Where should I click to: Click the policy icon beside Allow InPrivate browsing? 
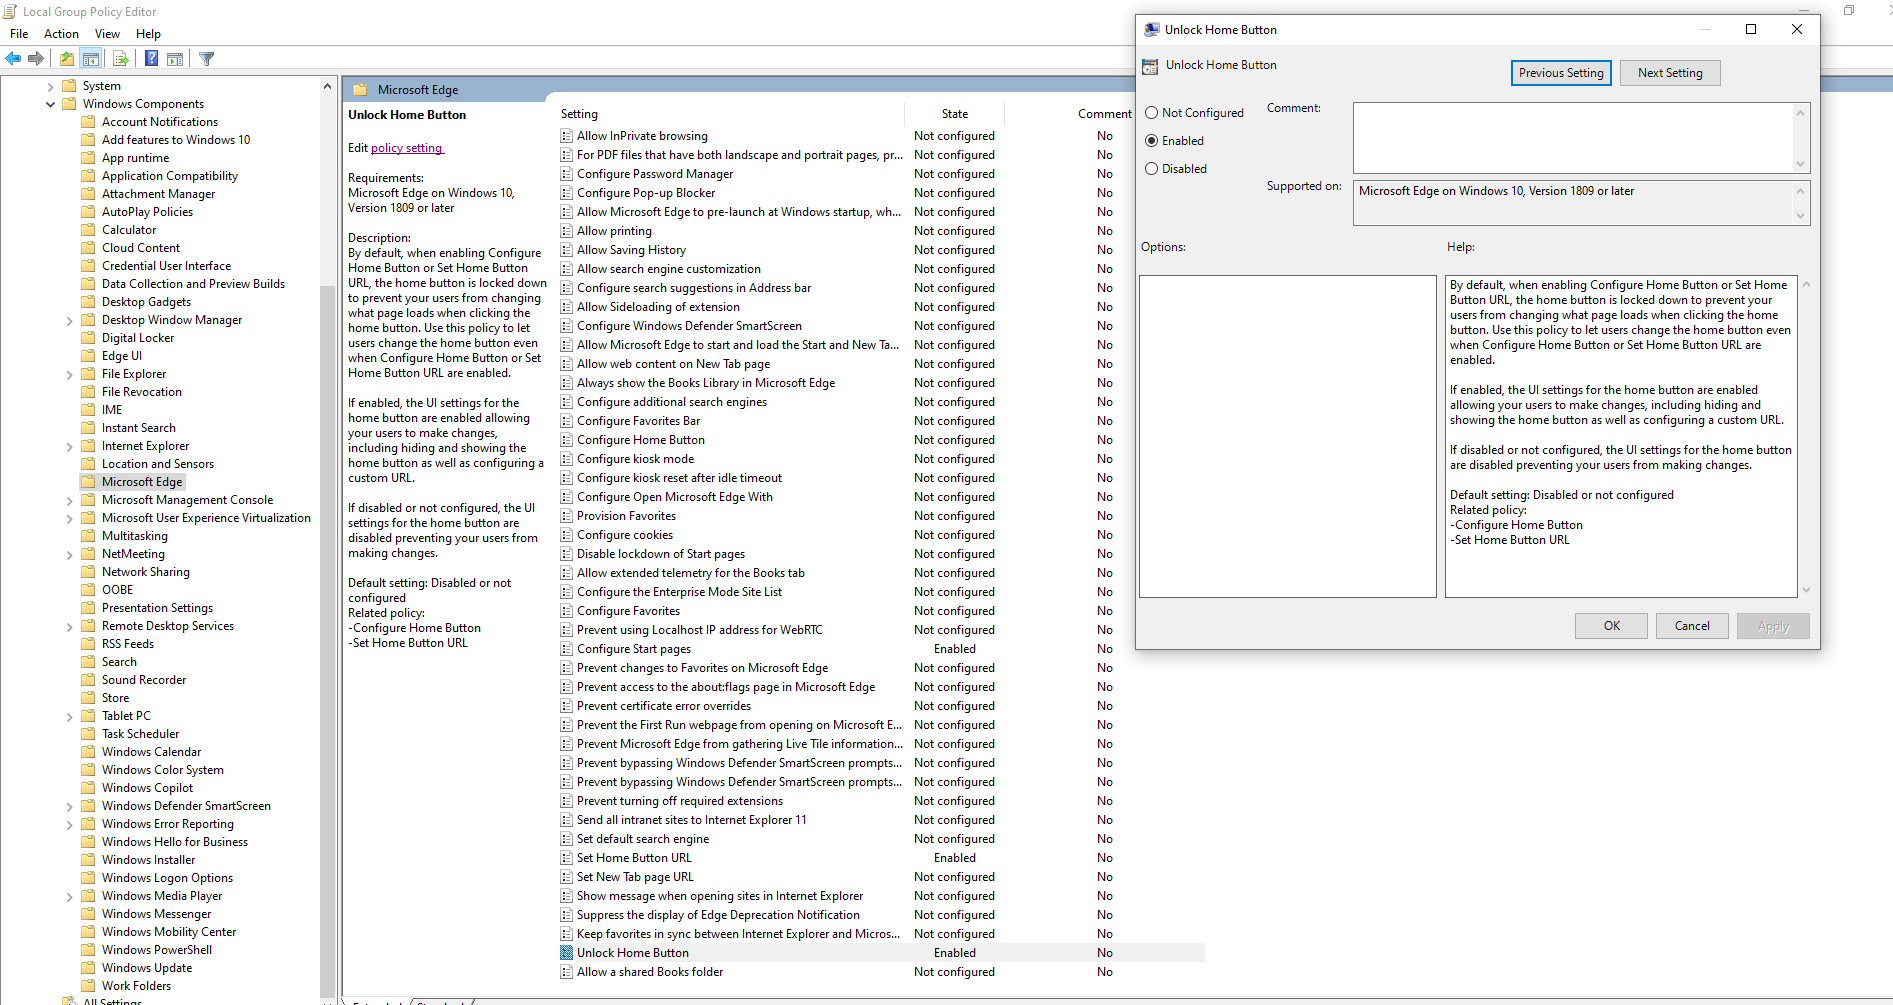[567, 136]
